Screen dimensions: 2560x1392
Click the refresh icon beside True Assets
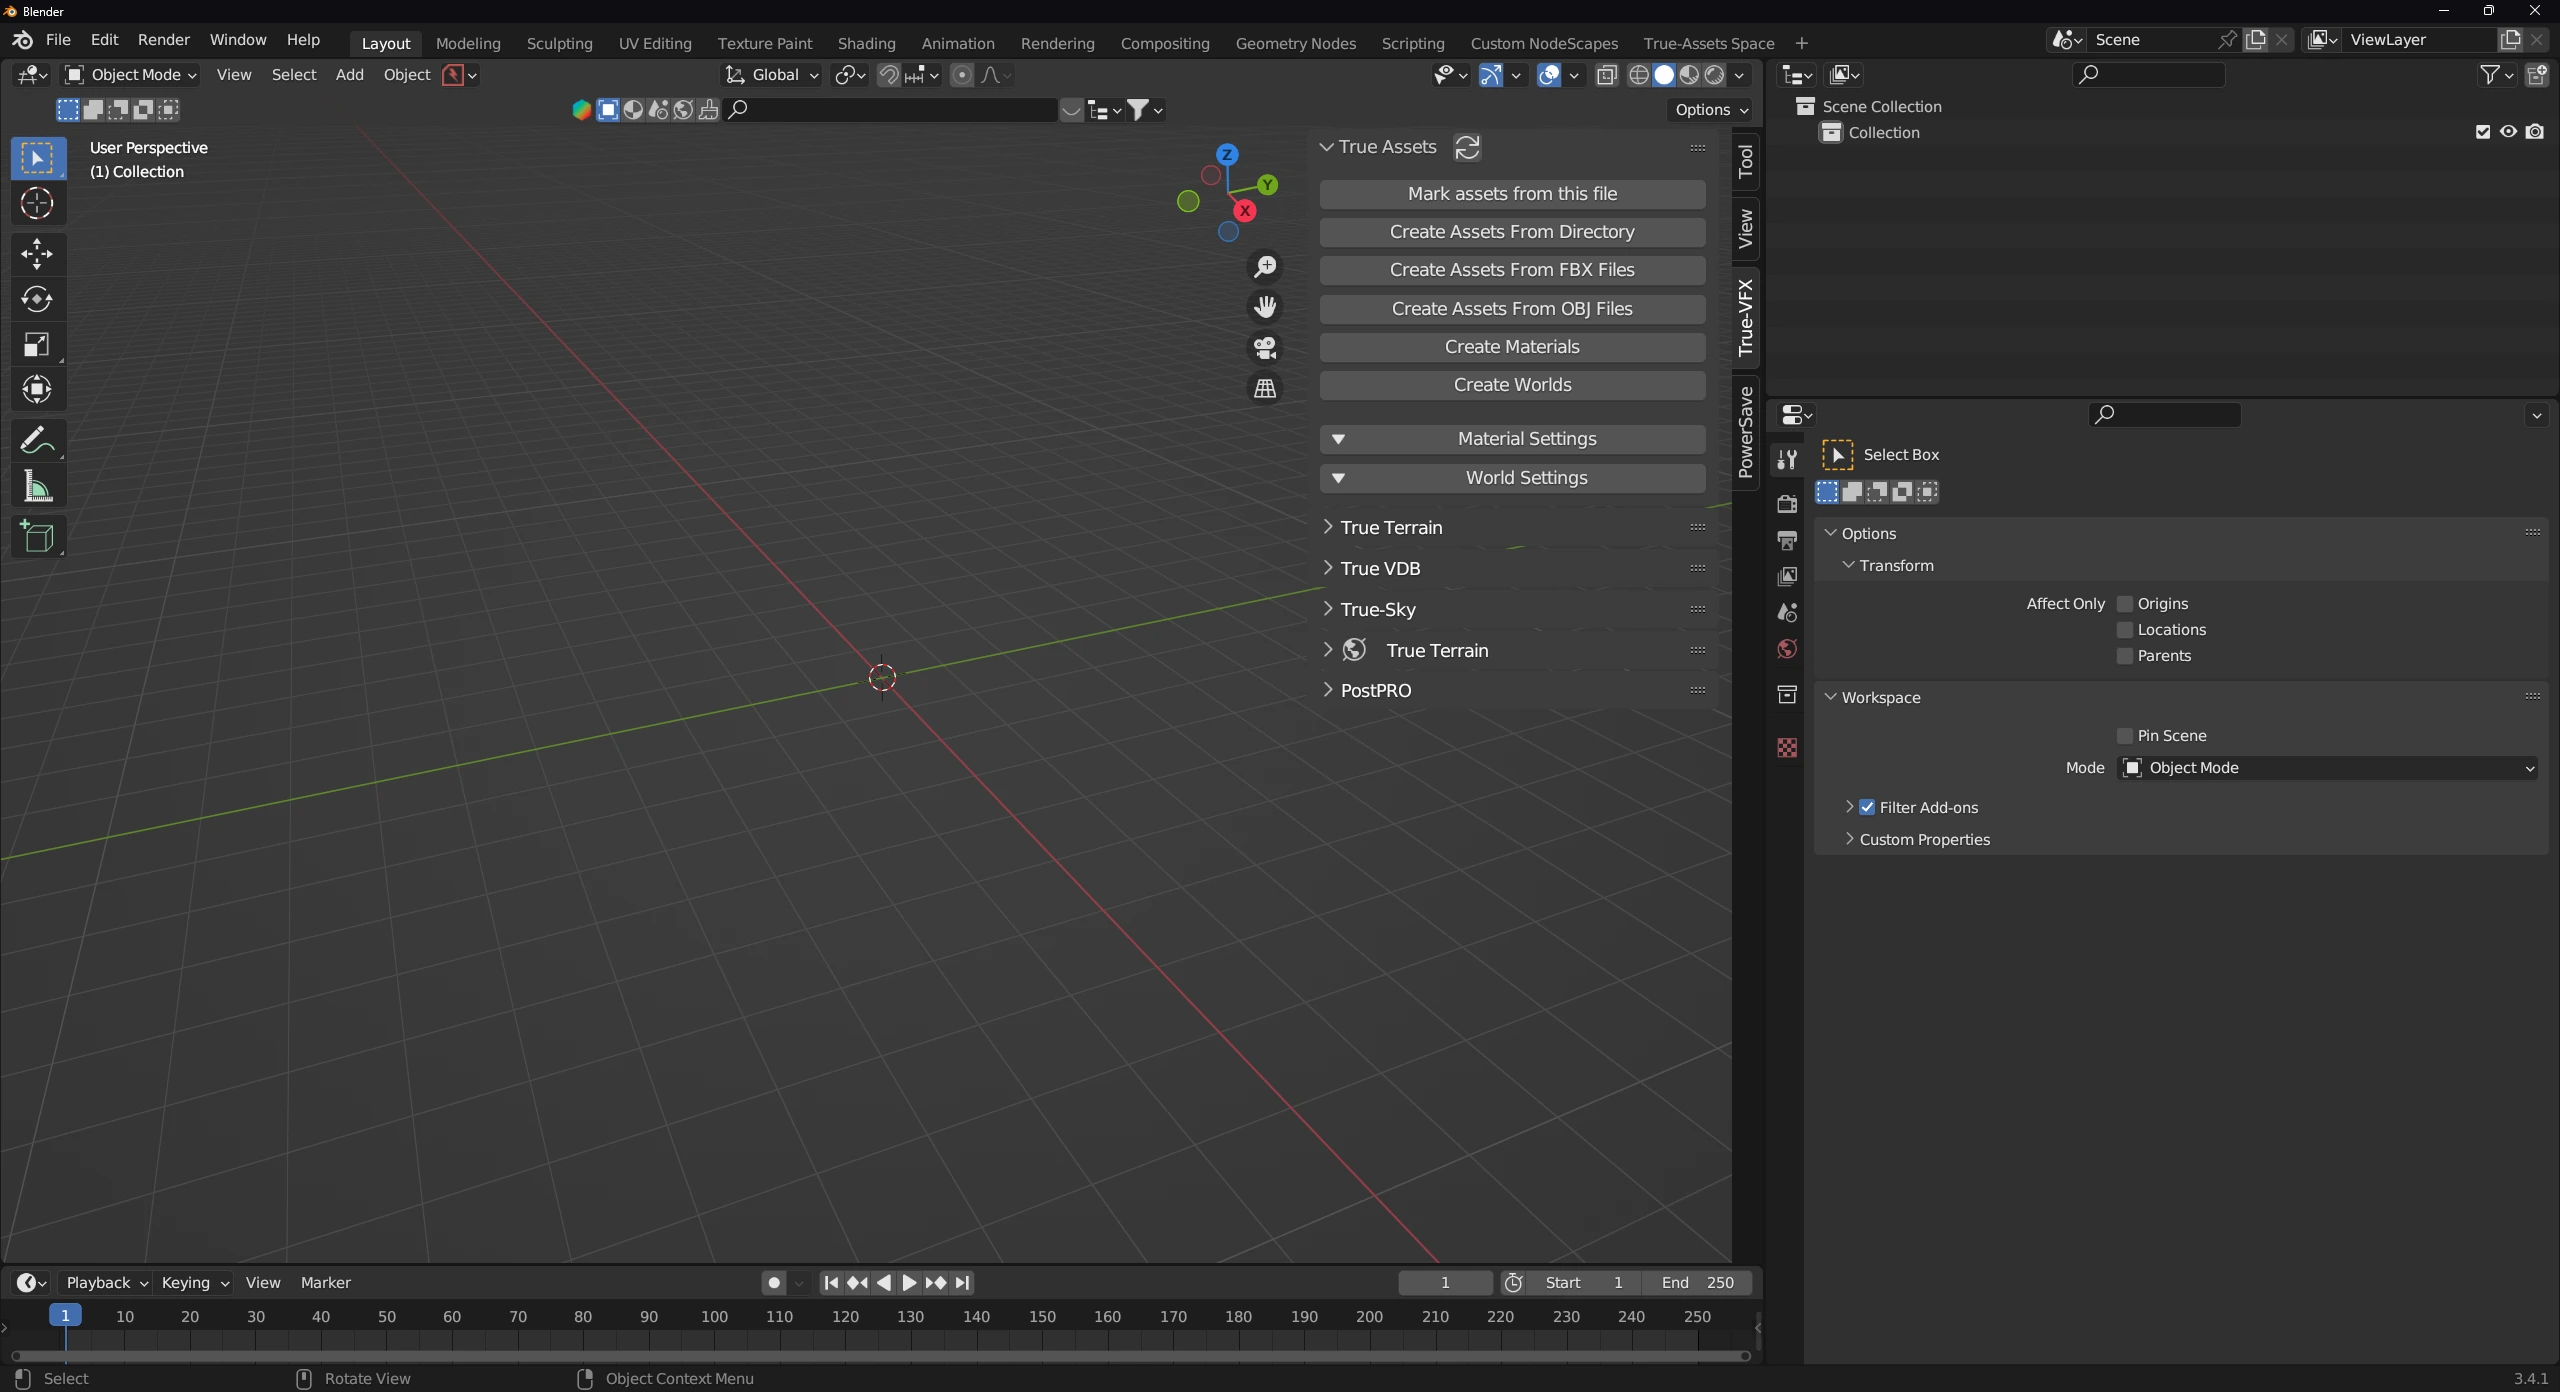(x=1467, y=148)
